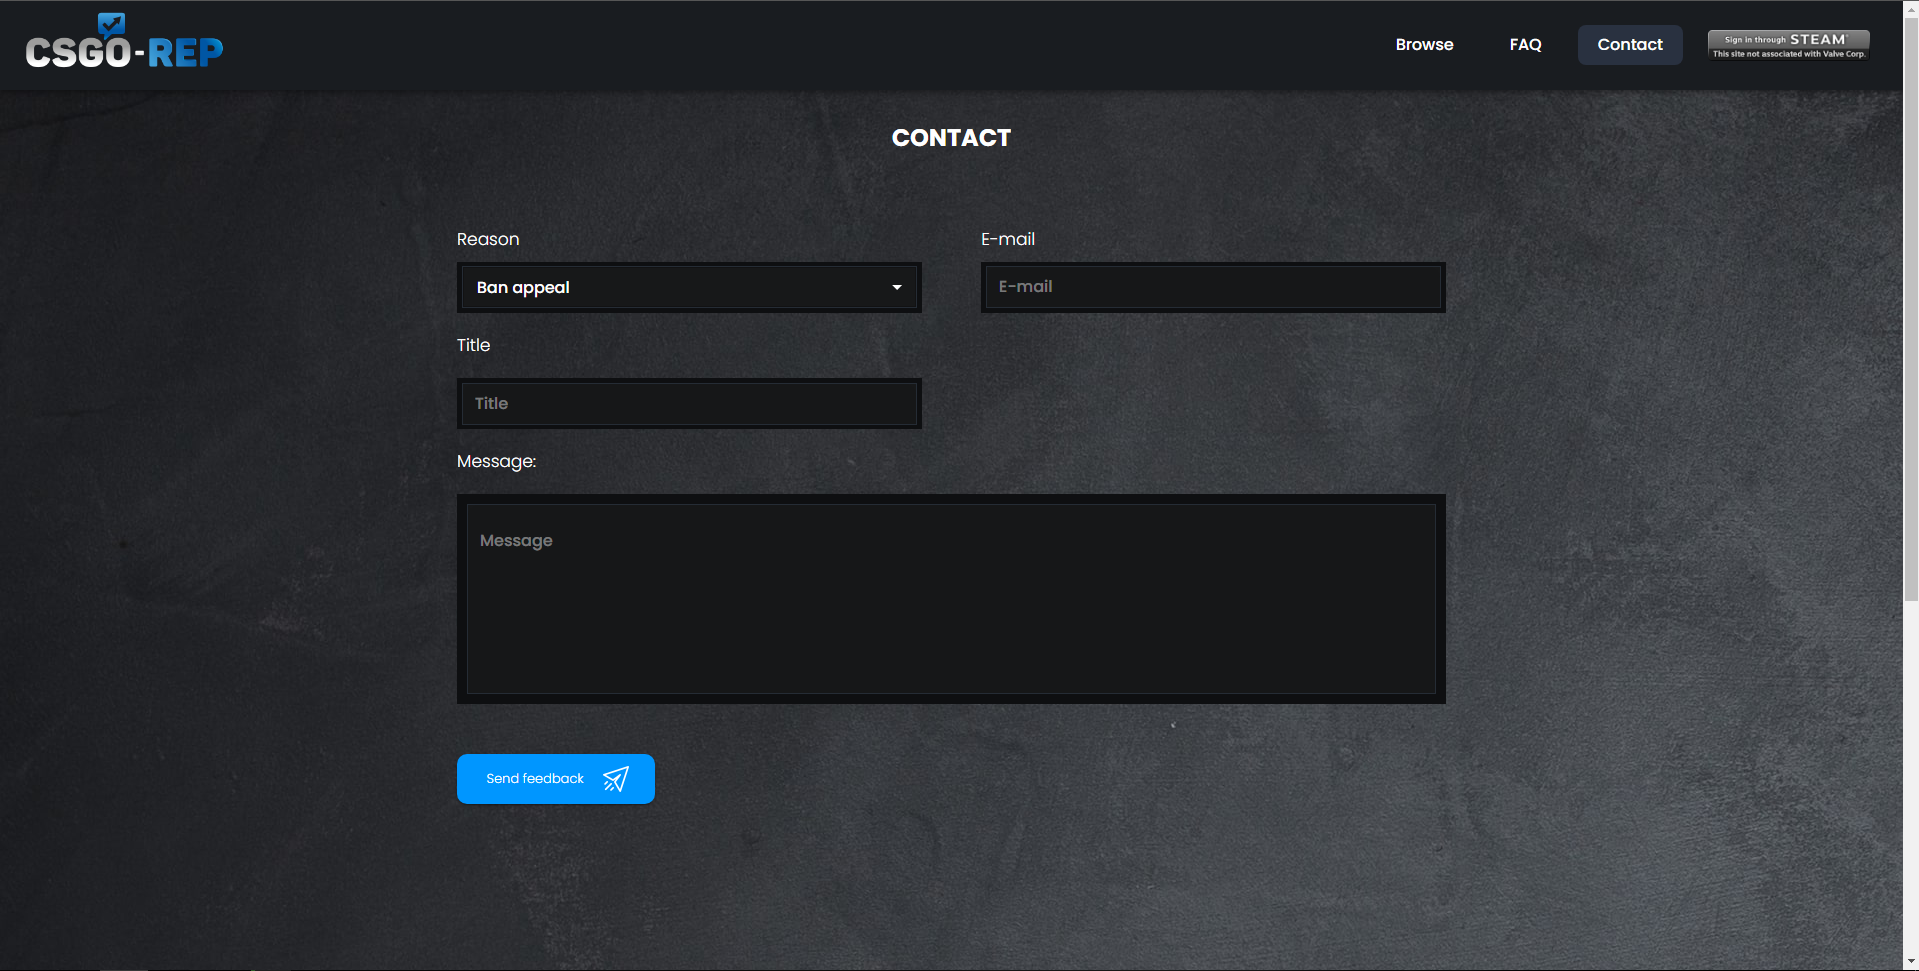Click inside the Message text area
The image size is (1919, 971).
[950, 598]
